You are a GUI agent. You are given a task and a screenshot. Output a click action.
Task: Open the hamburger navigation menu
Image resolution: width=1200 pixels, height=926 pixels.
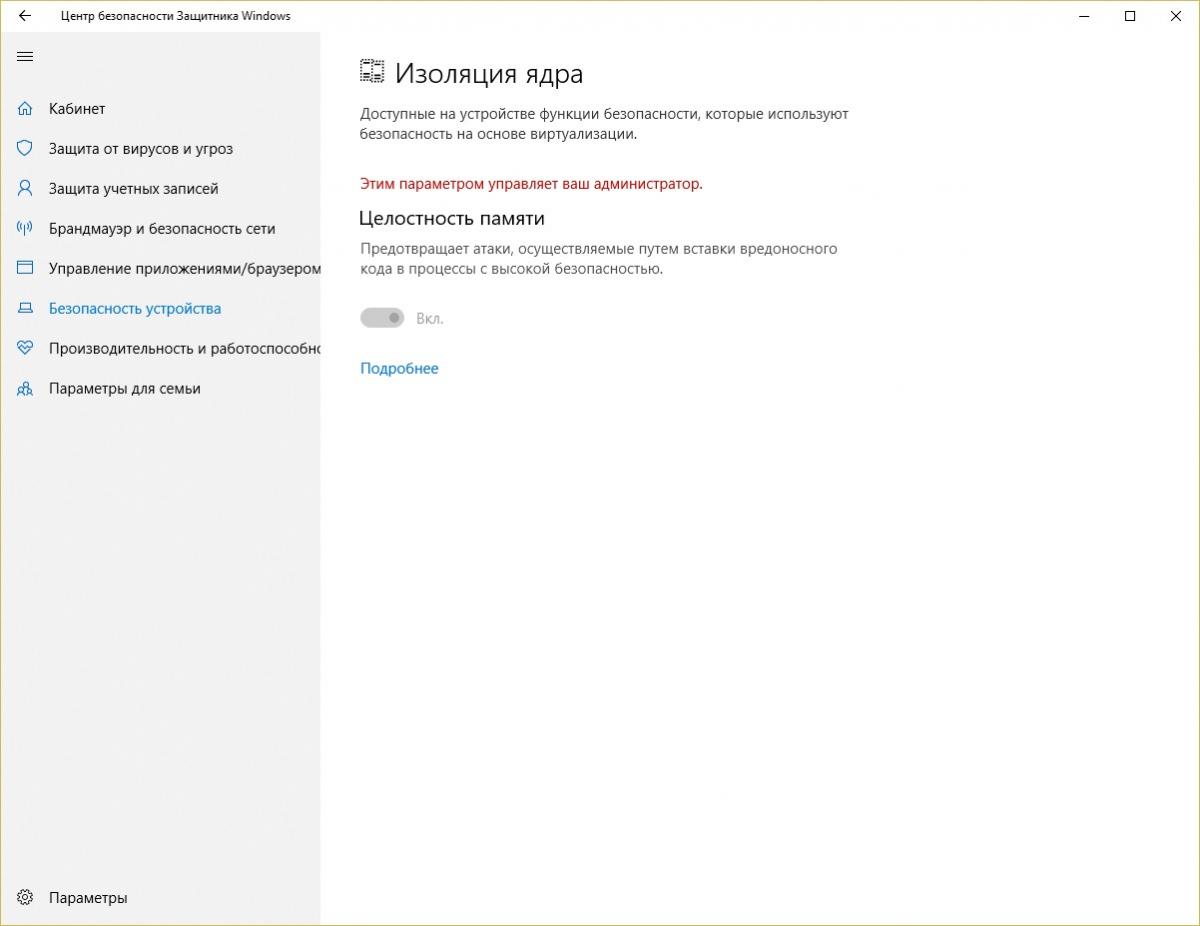click(x=25, y=57)
